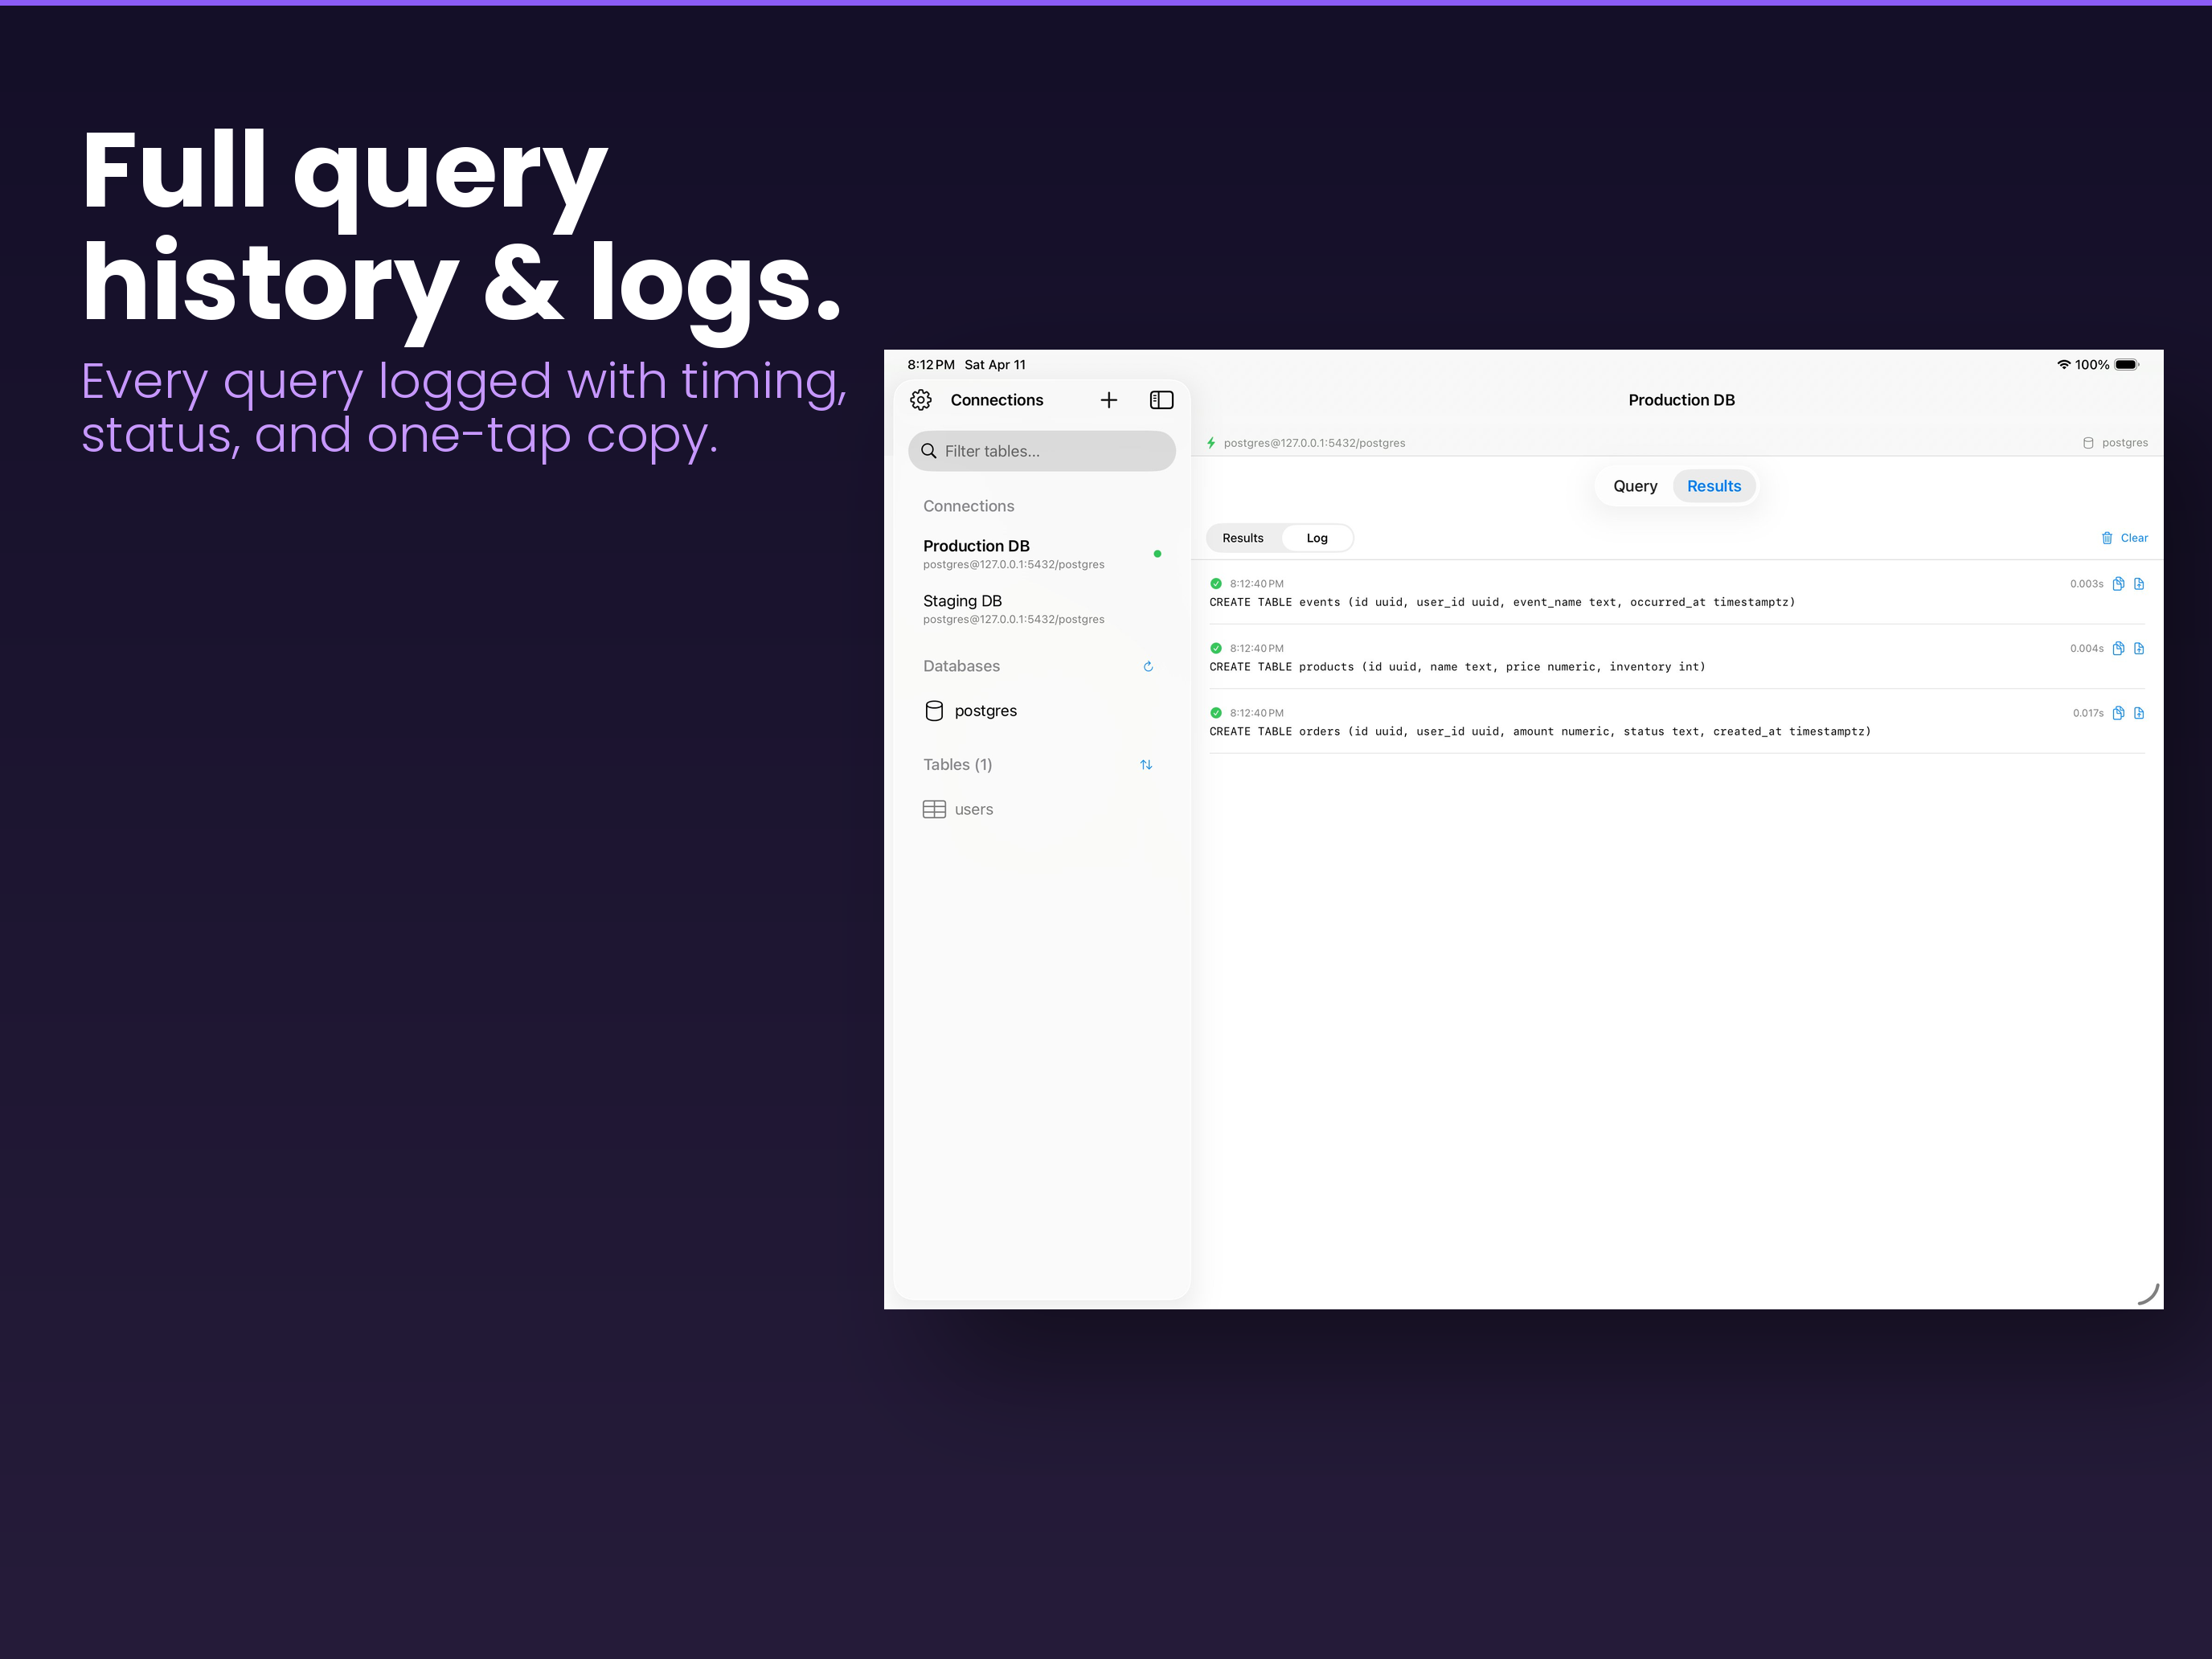This screenshot has height=1659, width=2212.
Task: Click the magnifier icon in filter field
Action: [928, 451]
